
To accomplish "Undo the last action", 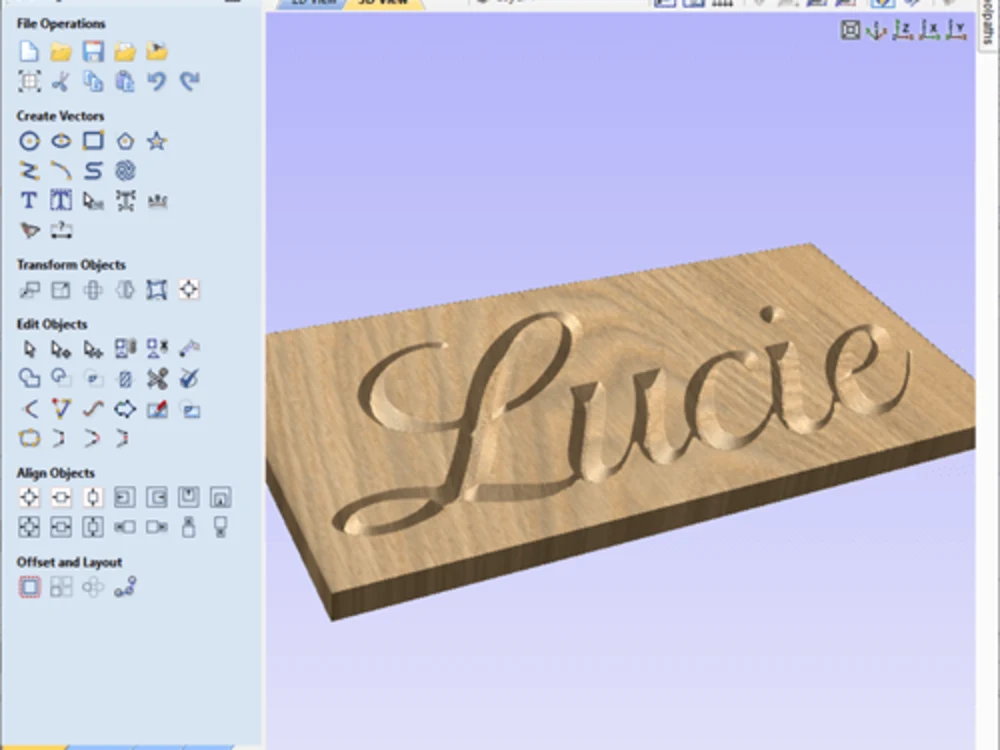I will [157, 81].
